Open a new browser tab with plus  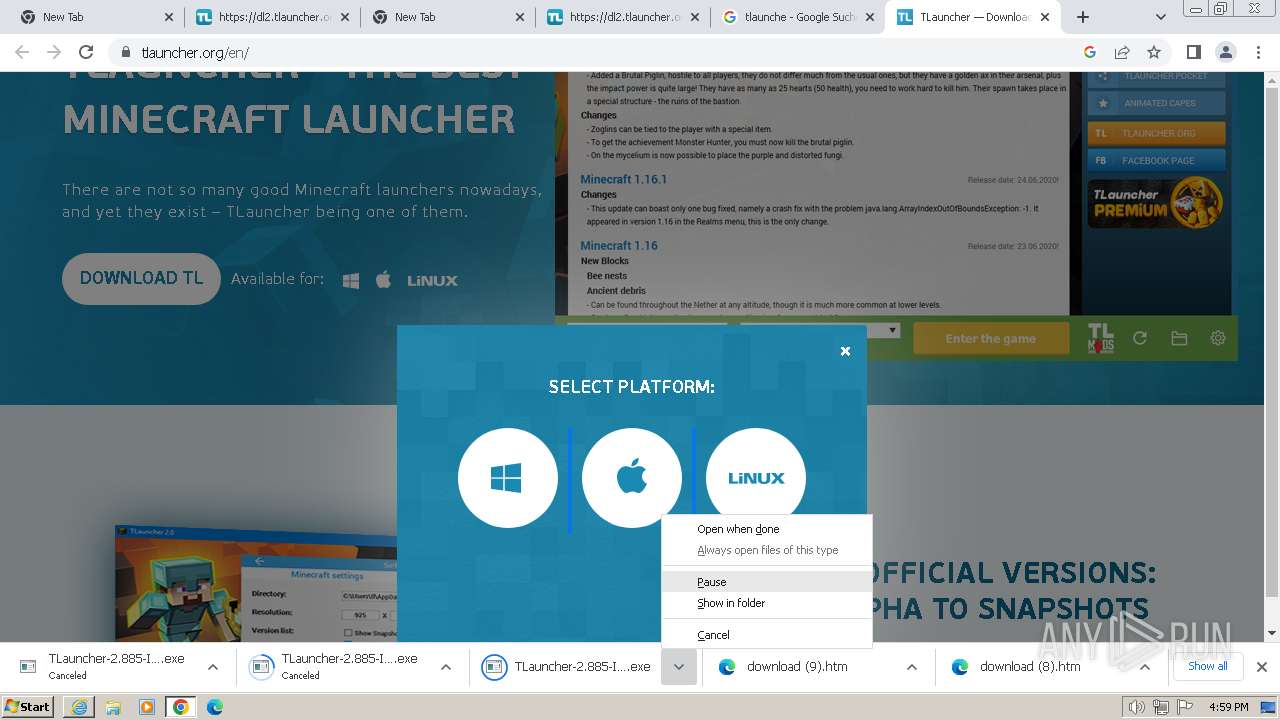click(x=1083, y=17)
